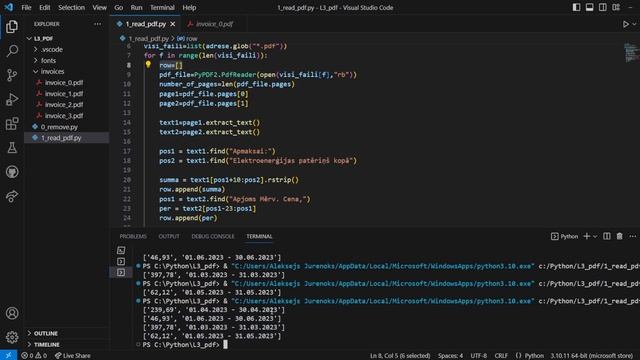
Task: Close the 1_read_pdf.py editor tab
Action: pyautogui.click(x=173, y=24)
